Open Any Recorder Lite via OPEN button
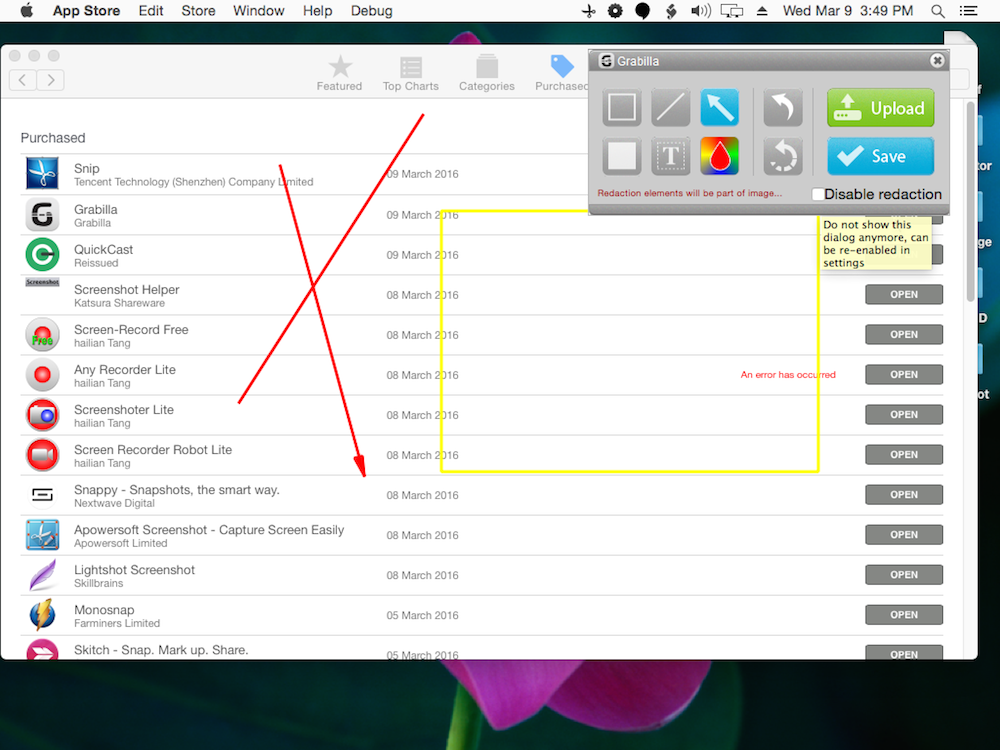 (x=904, y=374)
